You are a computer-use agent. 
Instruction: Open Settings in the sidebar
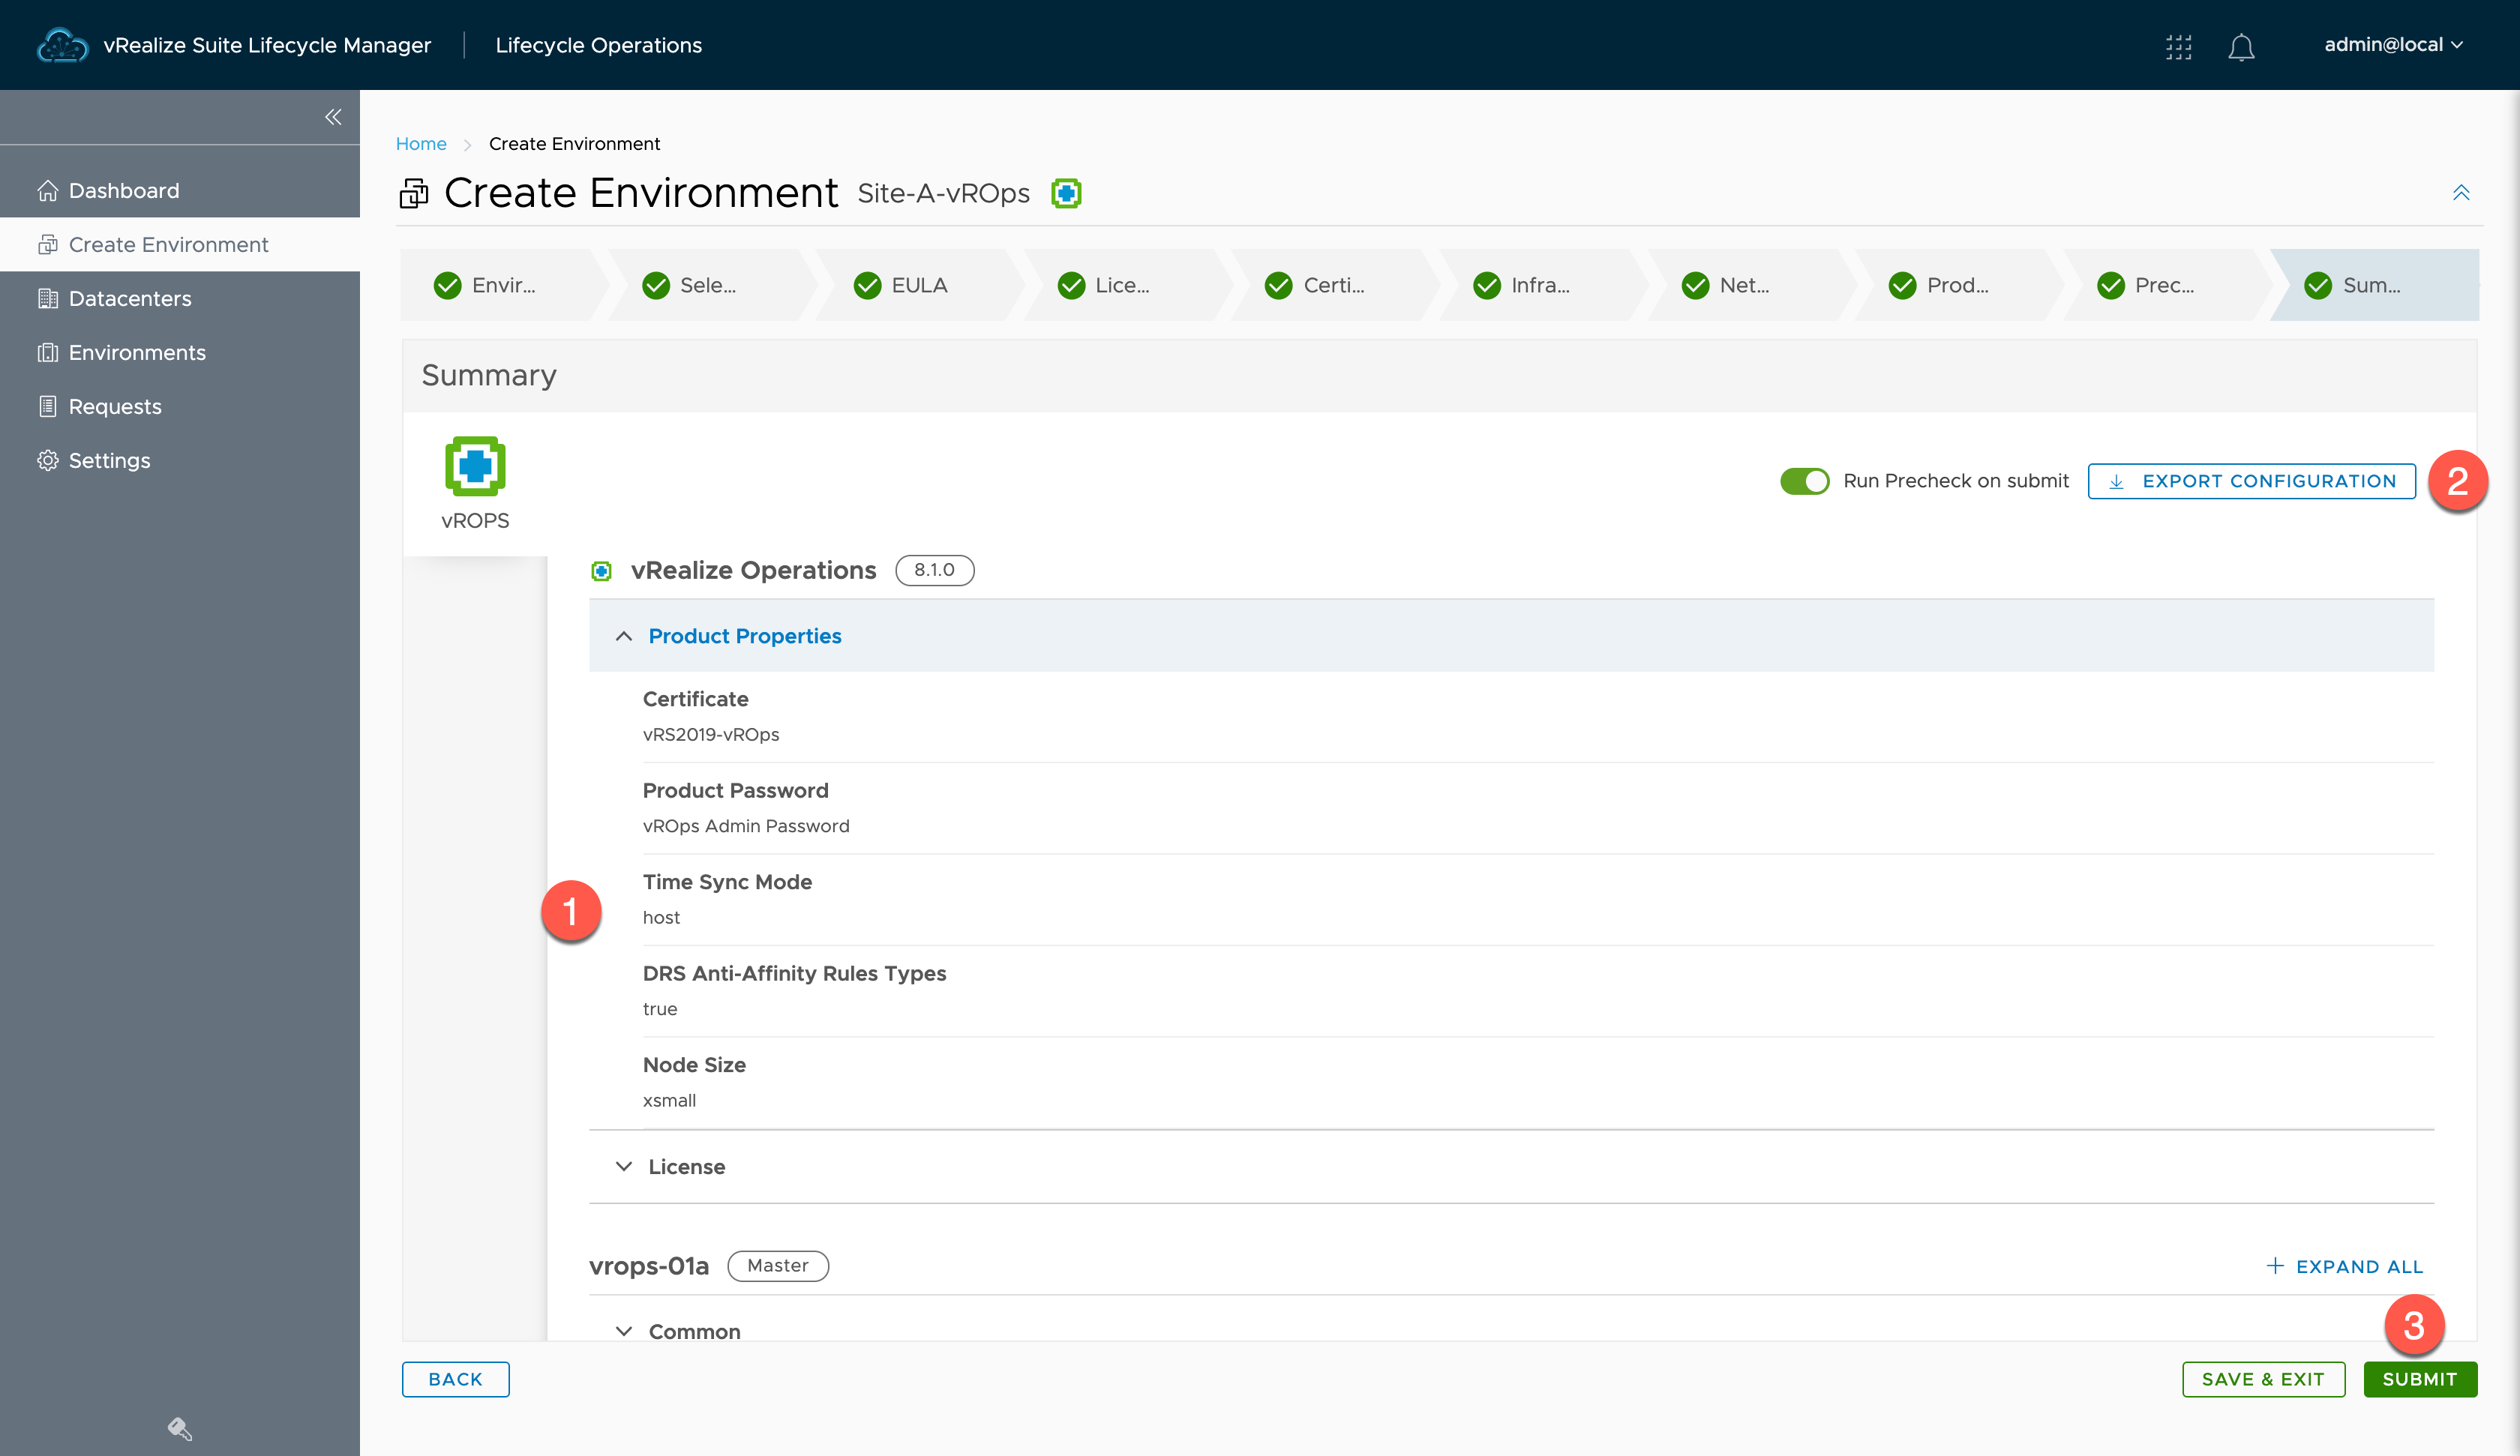(x=180, y=460)
